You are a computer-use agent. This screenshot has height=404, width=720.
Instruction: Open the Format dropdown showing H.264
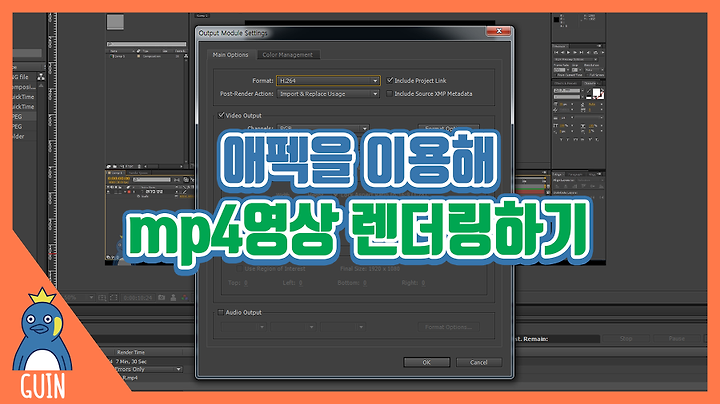(x=328, y=81)
